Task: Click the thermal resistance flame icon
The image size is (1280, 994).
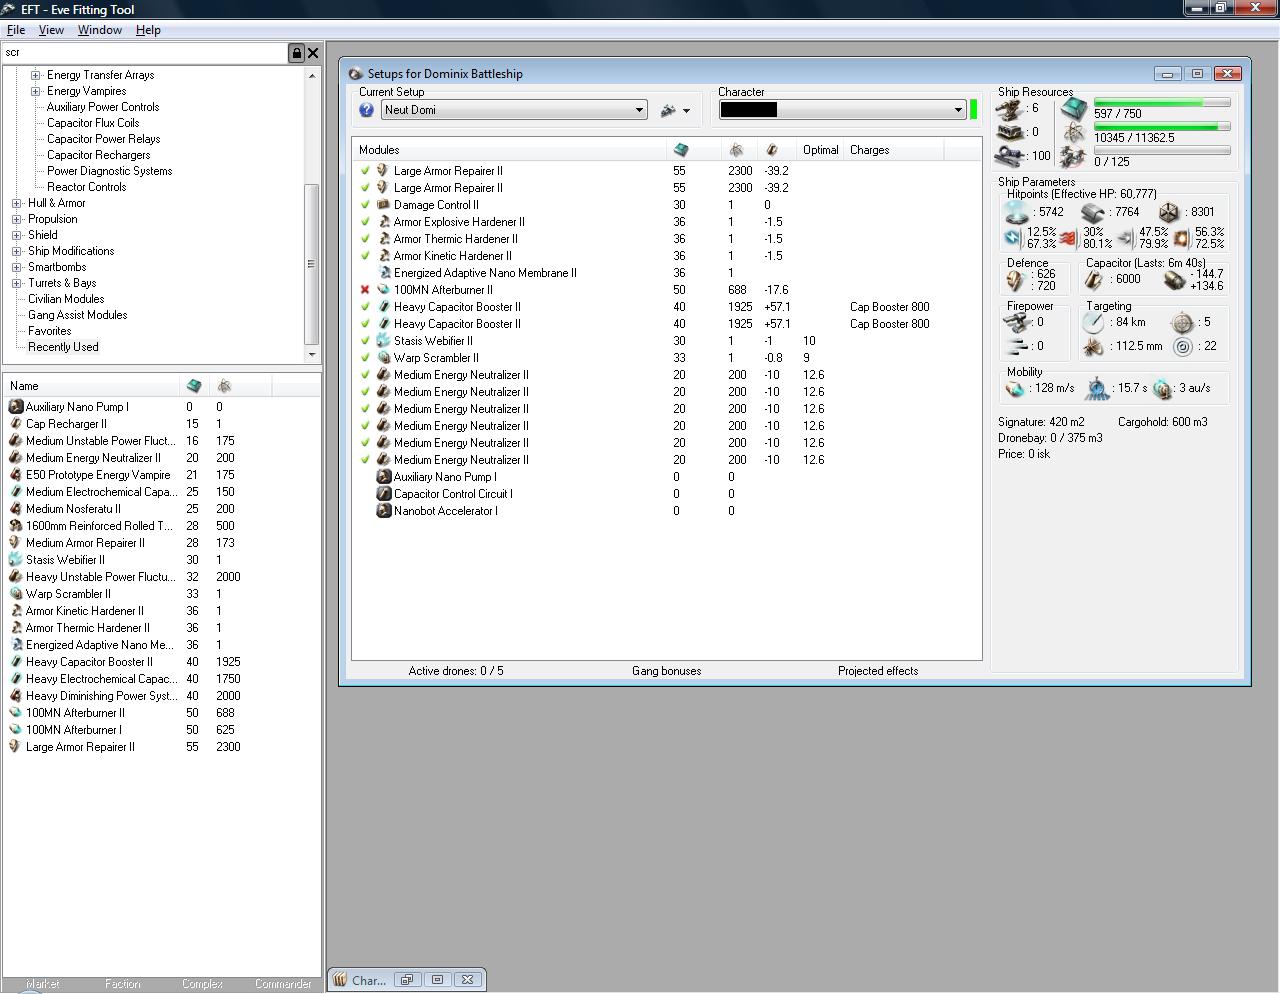Action: [1068, 238]
